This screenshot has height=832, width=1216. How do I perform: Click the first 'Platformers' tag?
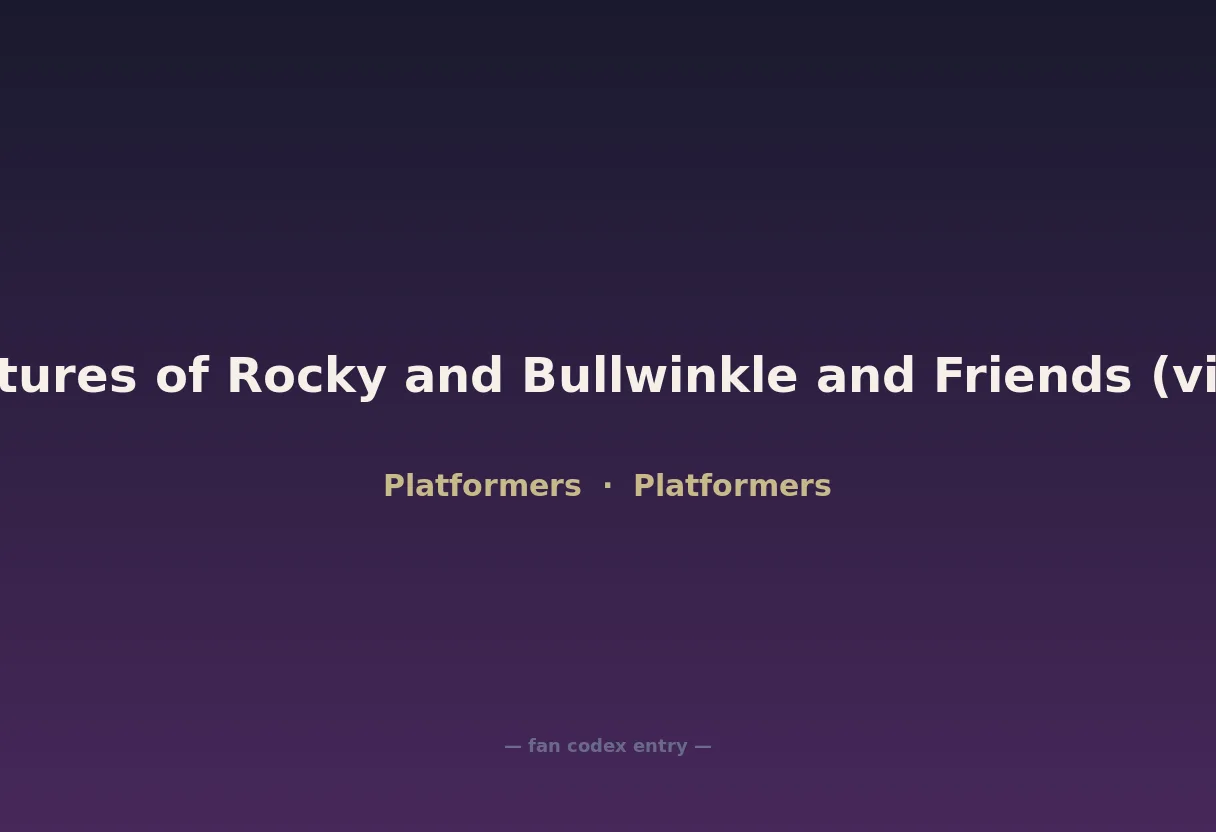pos(482,486)
